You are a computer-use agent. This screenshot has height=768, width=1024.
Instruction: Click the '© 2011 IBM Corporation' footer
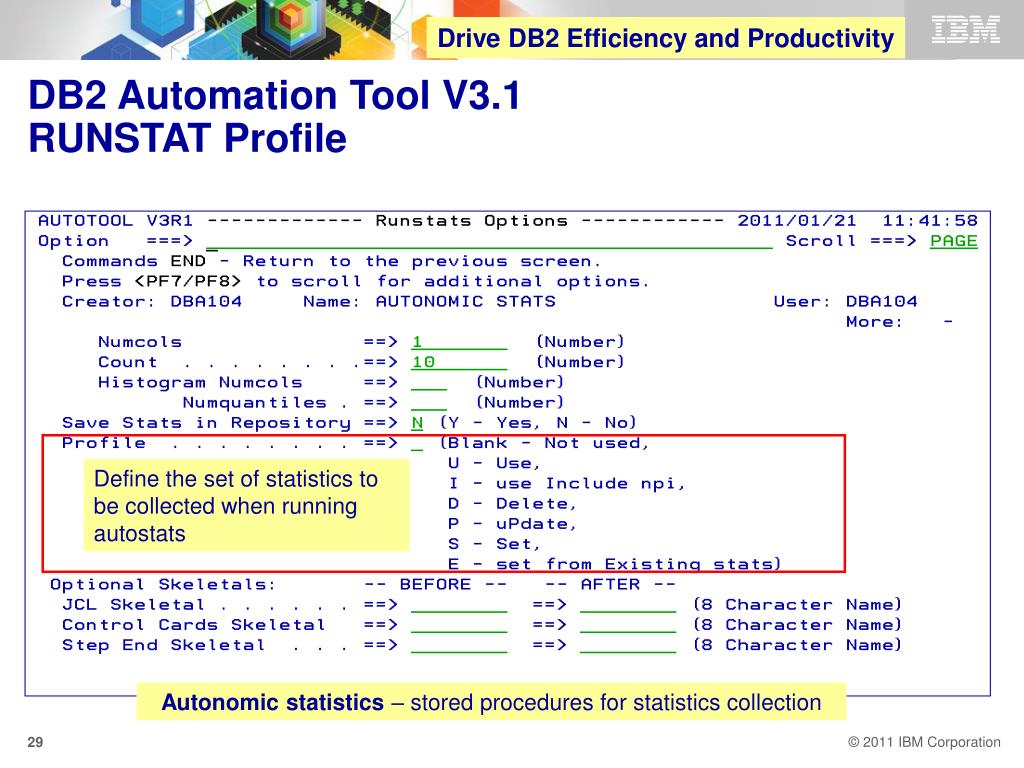[x=924, y=742]
